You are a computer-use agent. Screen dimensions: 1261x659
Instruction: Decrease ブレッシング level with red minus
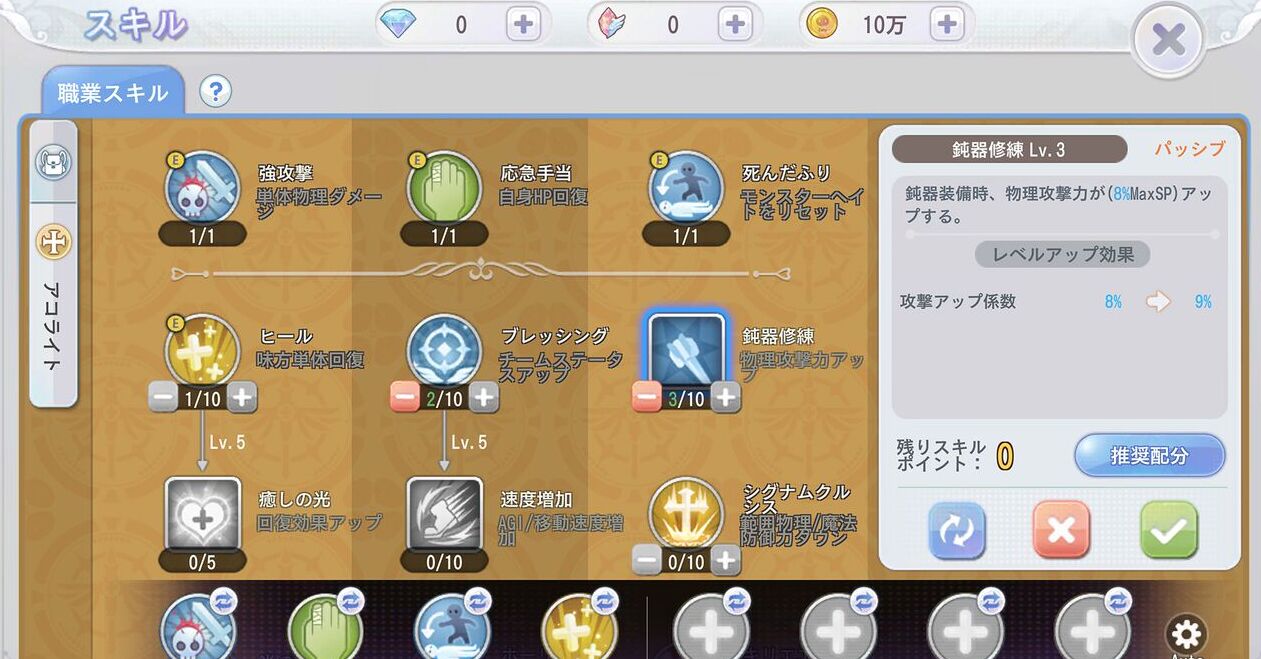[404, 397]
